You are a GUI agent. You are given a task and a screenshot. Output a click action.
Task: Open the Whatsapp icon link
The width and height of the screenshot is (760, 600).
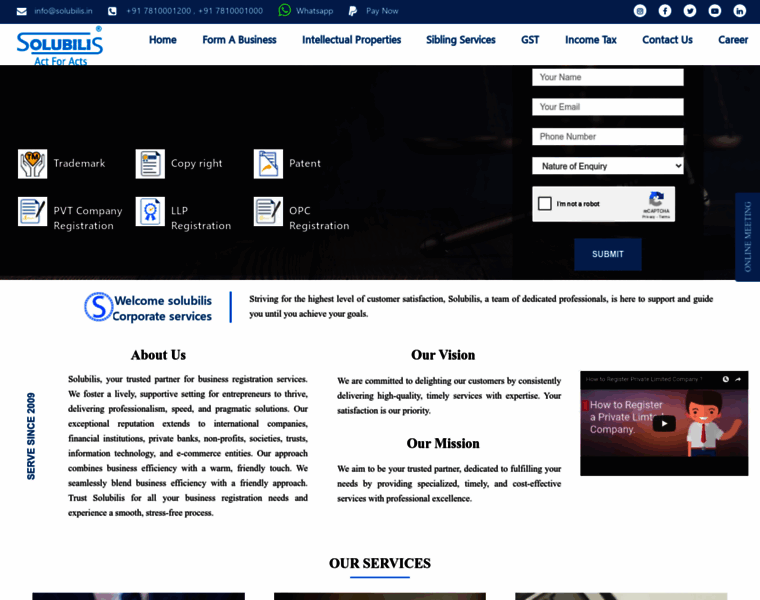coord(285,10)
